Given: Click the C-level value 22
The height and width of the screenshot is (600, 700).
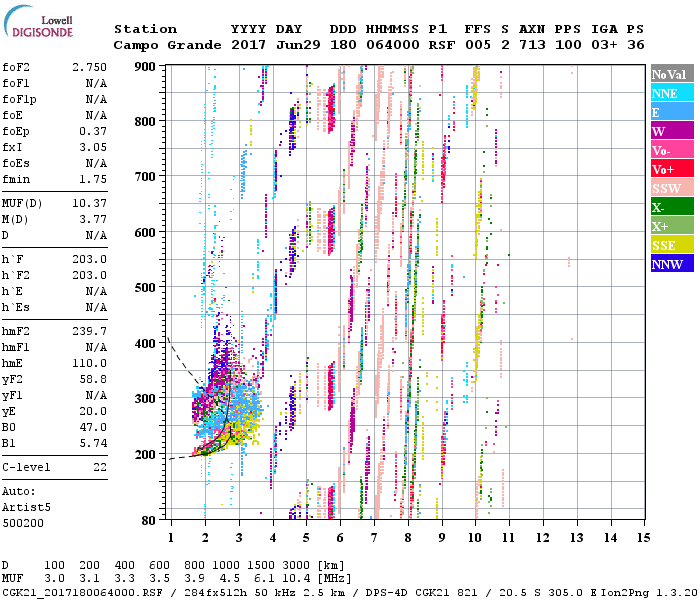Looking at the screenshot, I should click(97, 467).
